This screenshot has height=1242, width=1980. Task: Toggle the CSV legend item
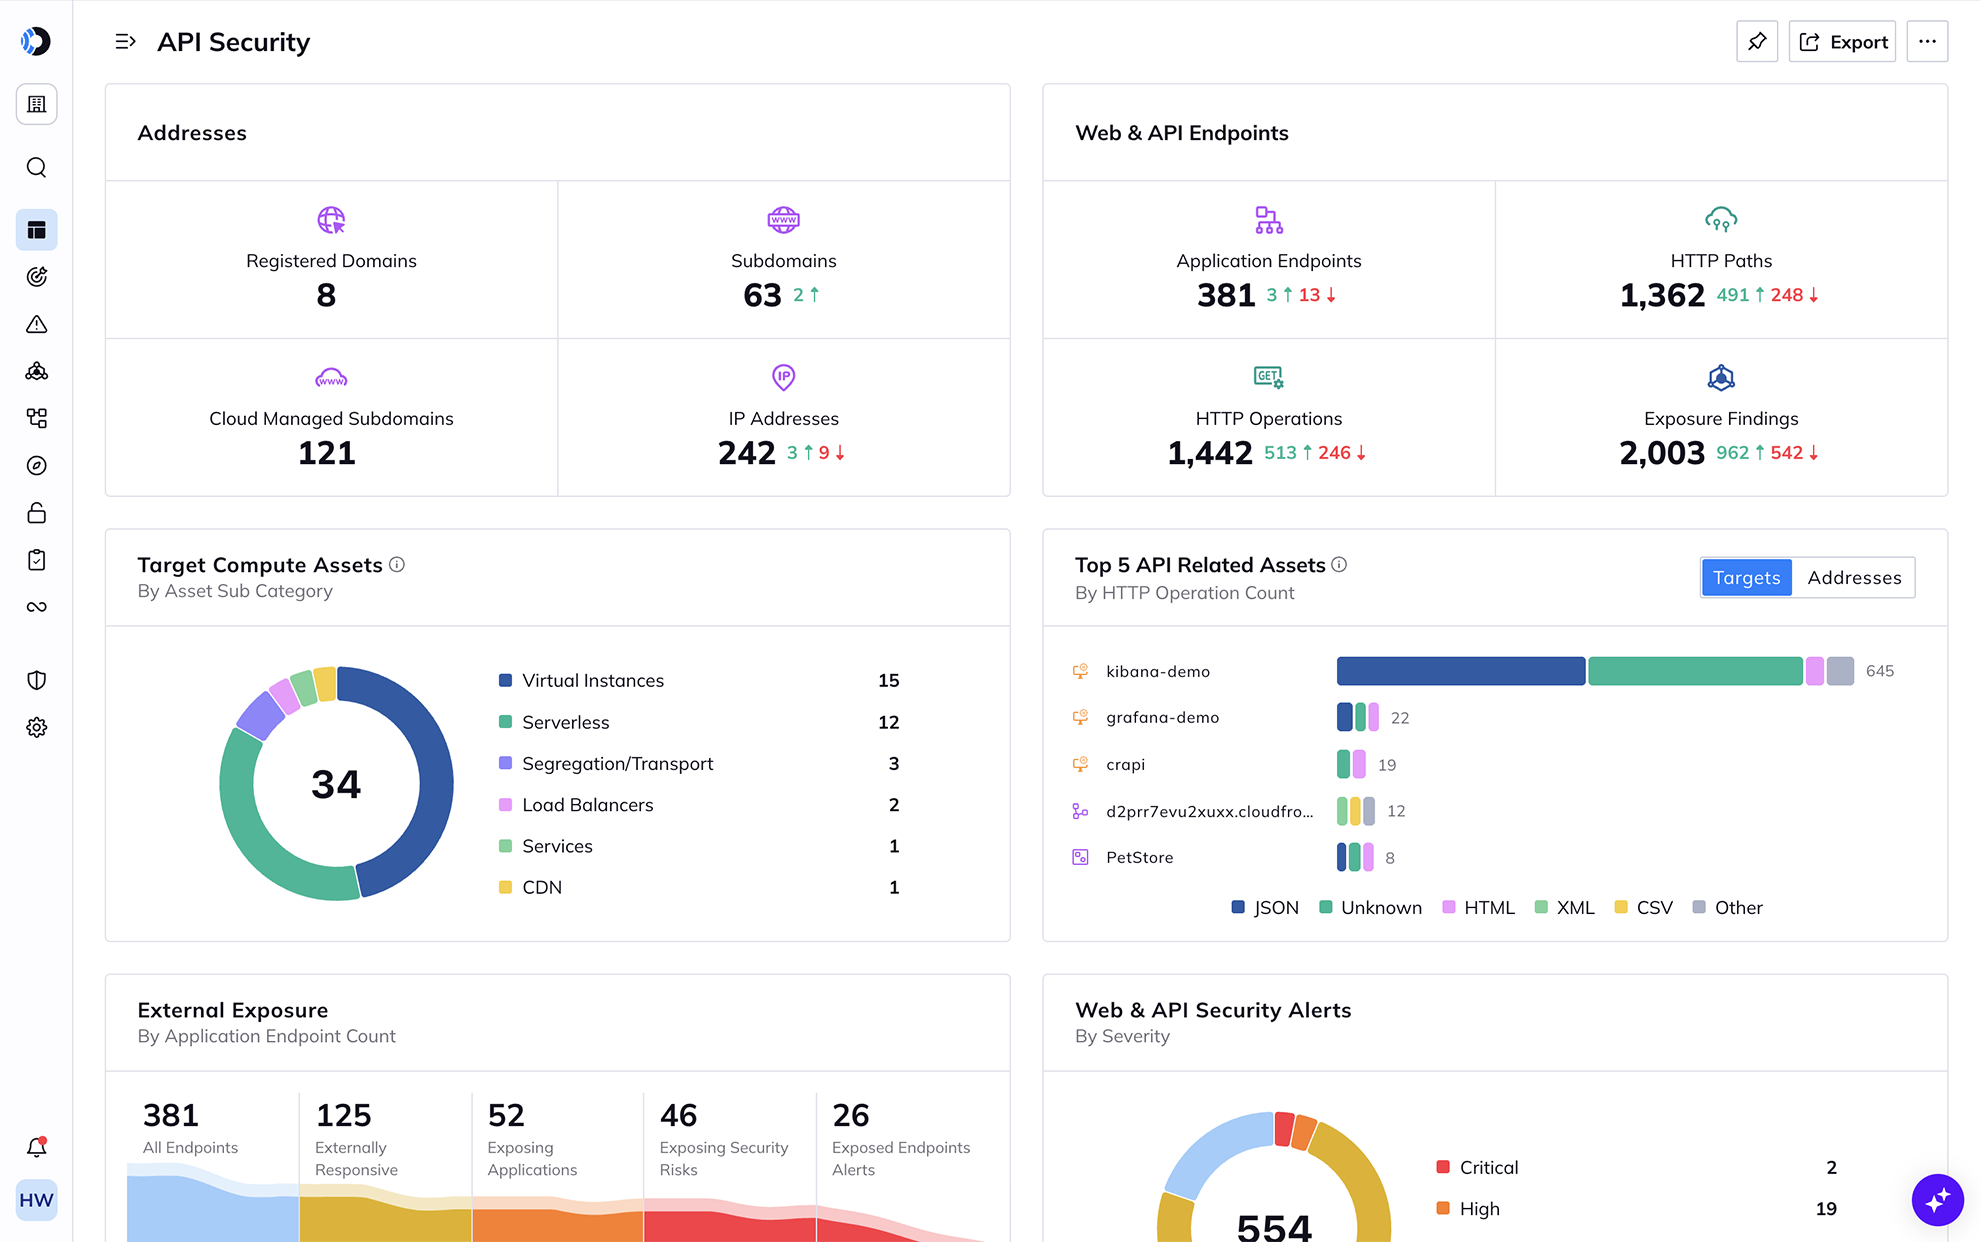tap(1643, 907)
